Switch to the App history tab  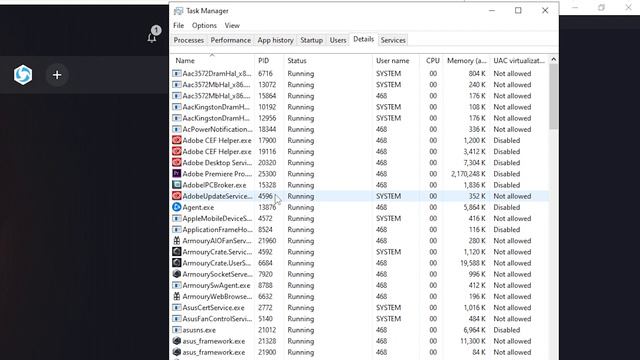[x=275, y=40]
